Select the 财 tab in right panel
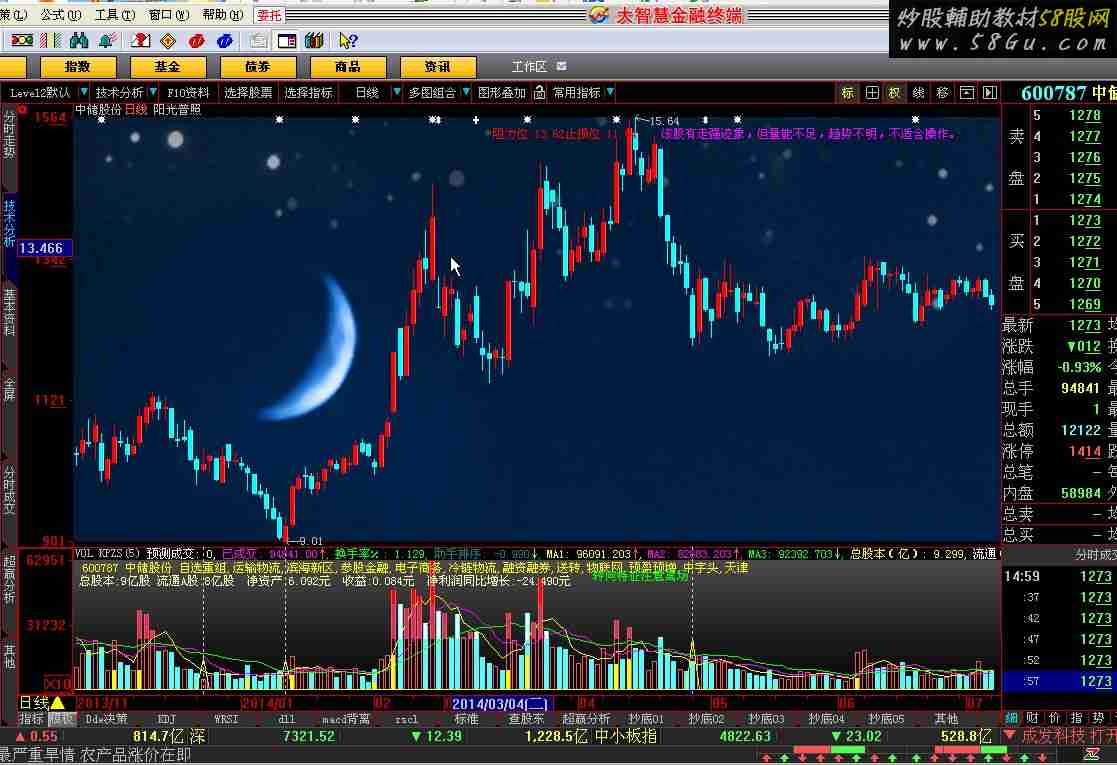Viewport: 1117px width, 765px height. 1032,718
